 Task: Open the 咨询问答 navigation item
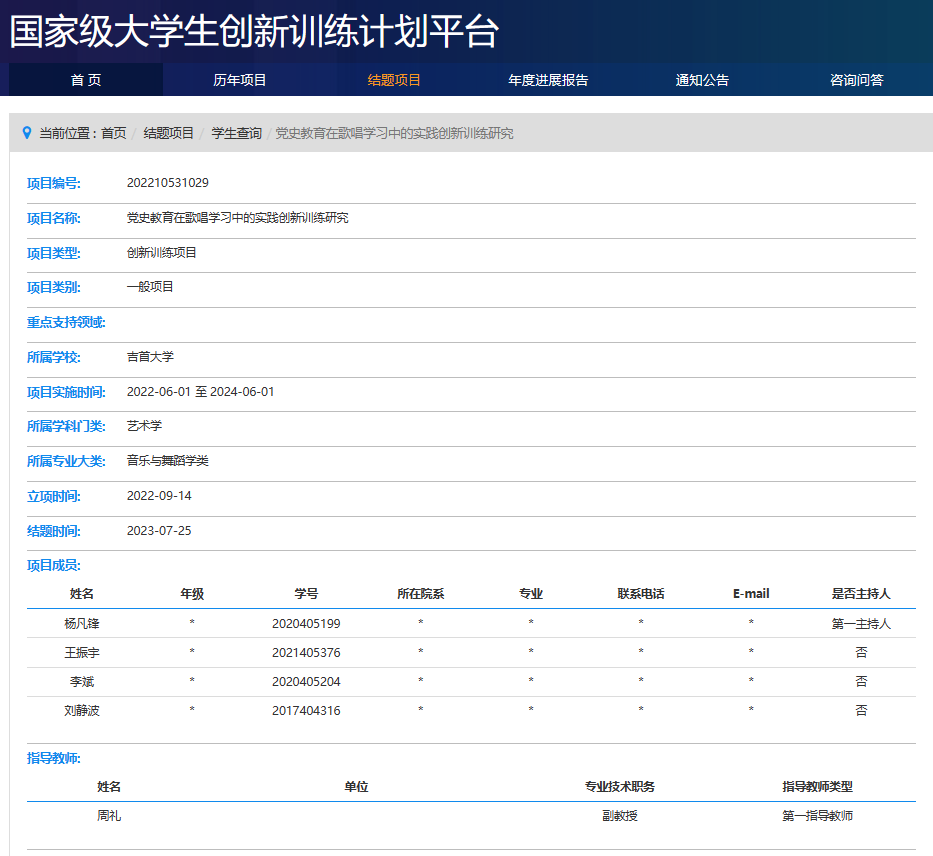[856, 80]
